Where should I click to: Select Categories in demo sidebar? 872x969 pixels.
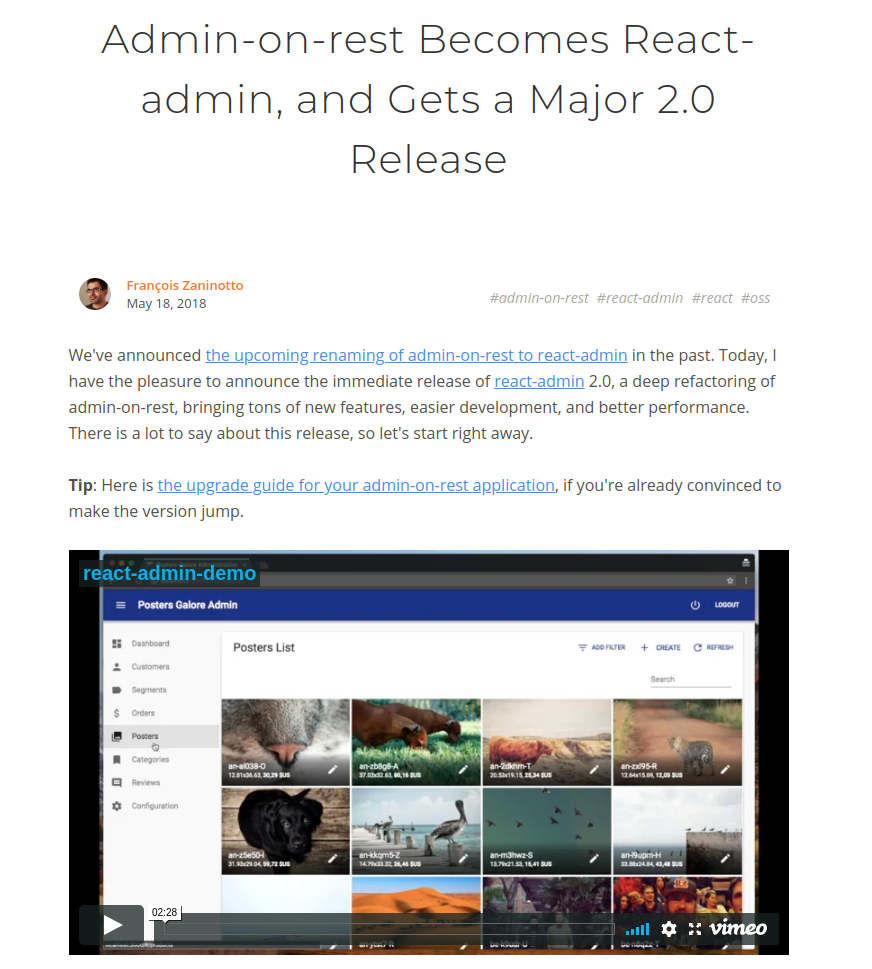pyautogui.click(x=150, y=760)
